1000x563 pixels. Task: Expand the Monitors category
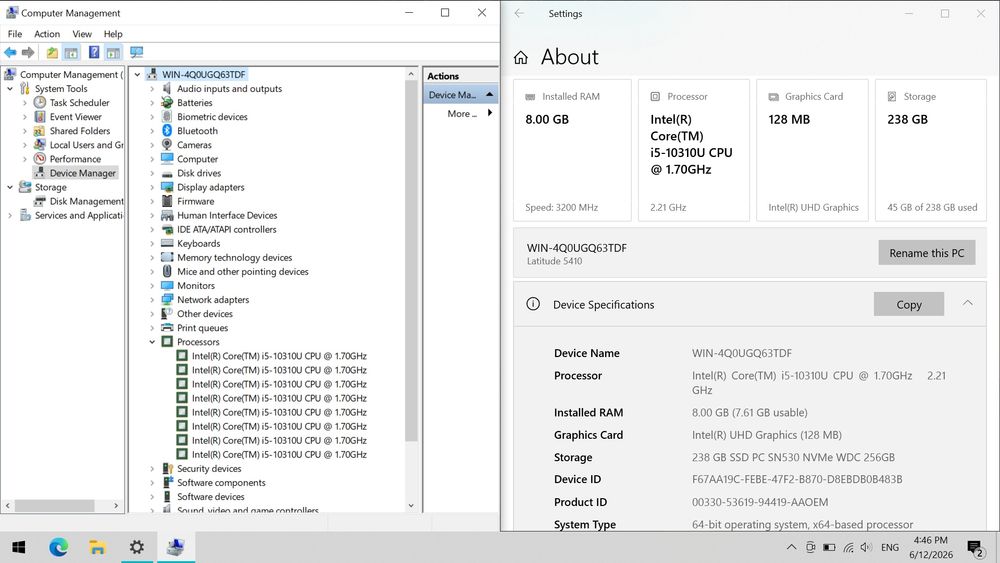point(152,286)
